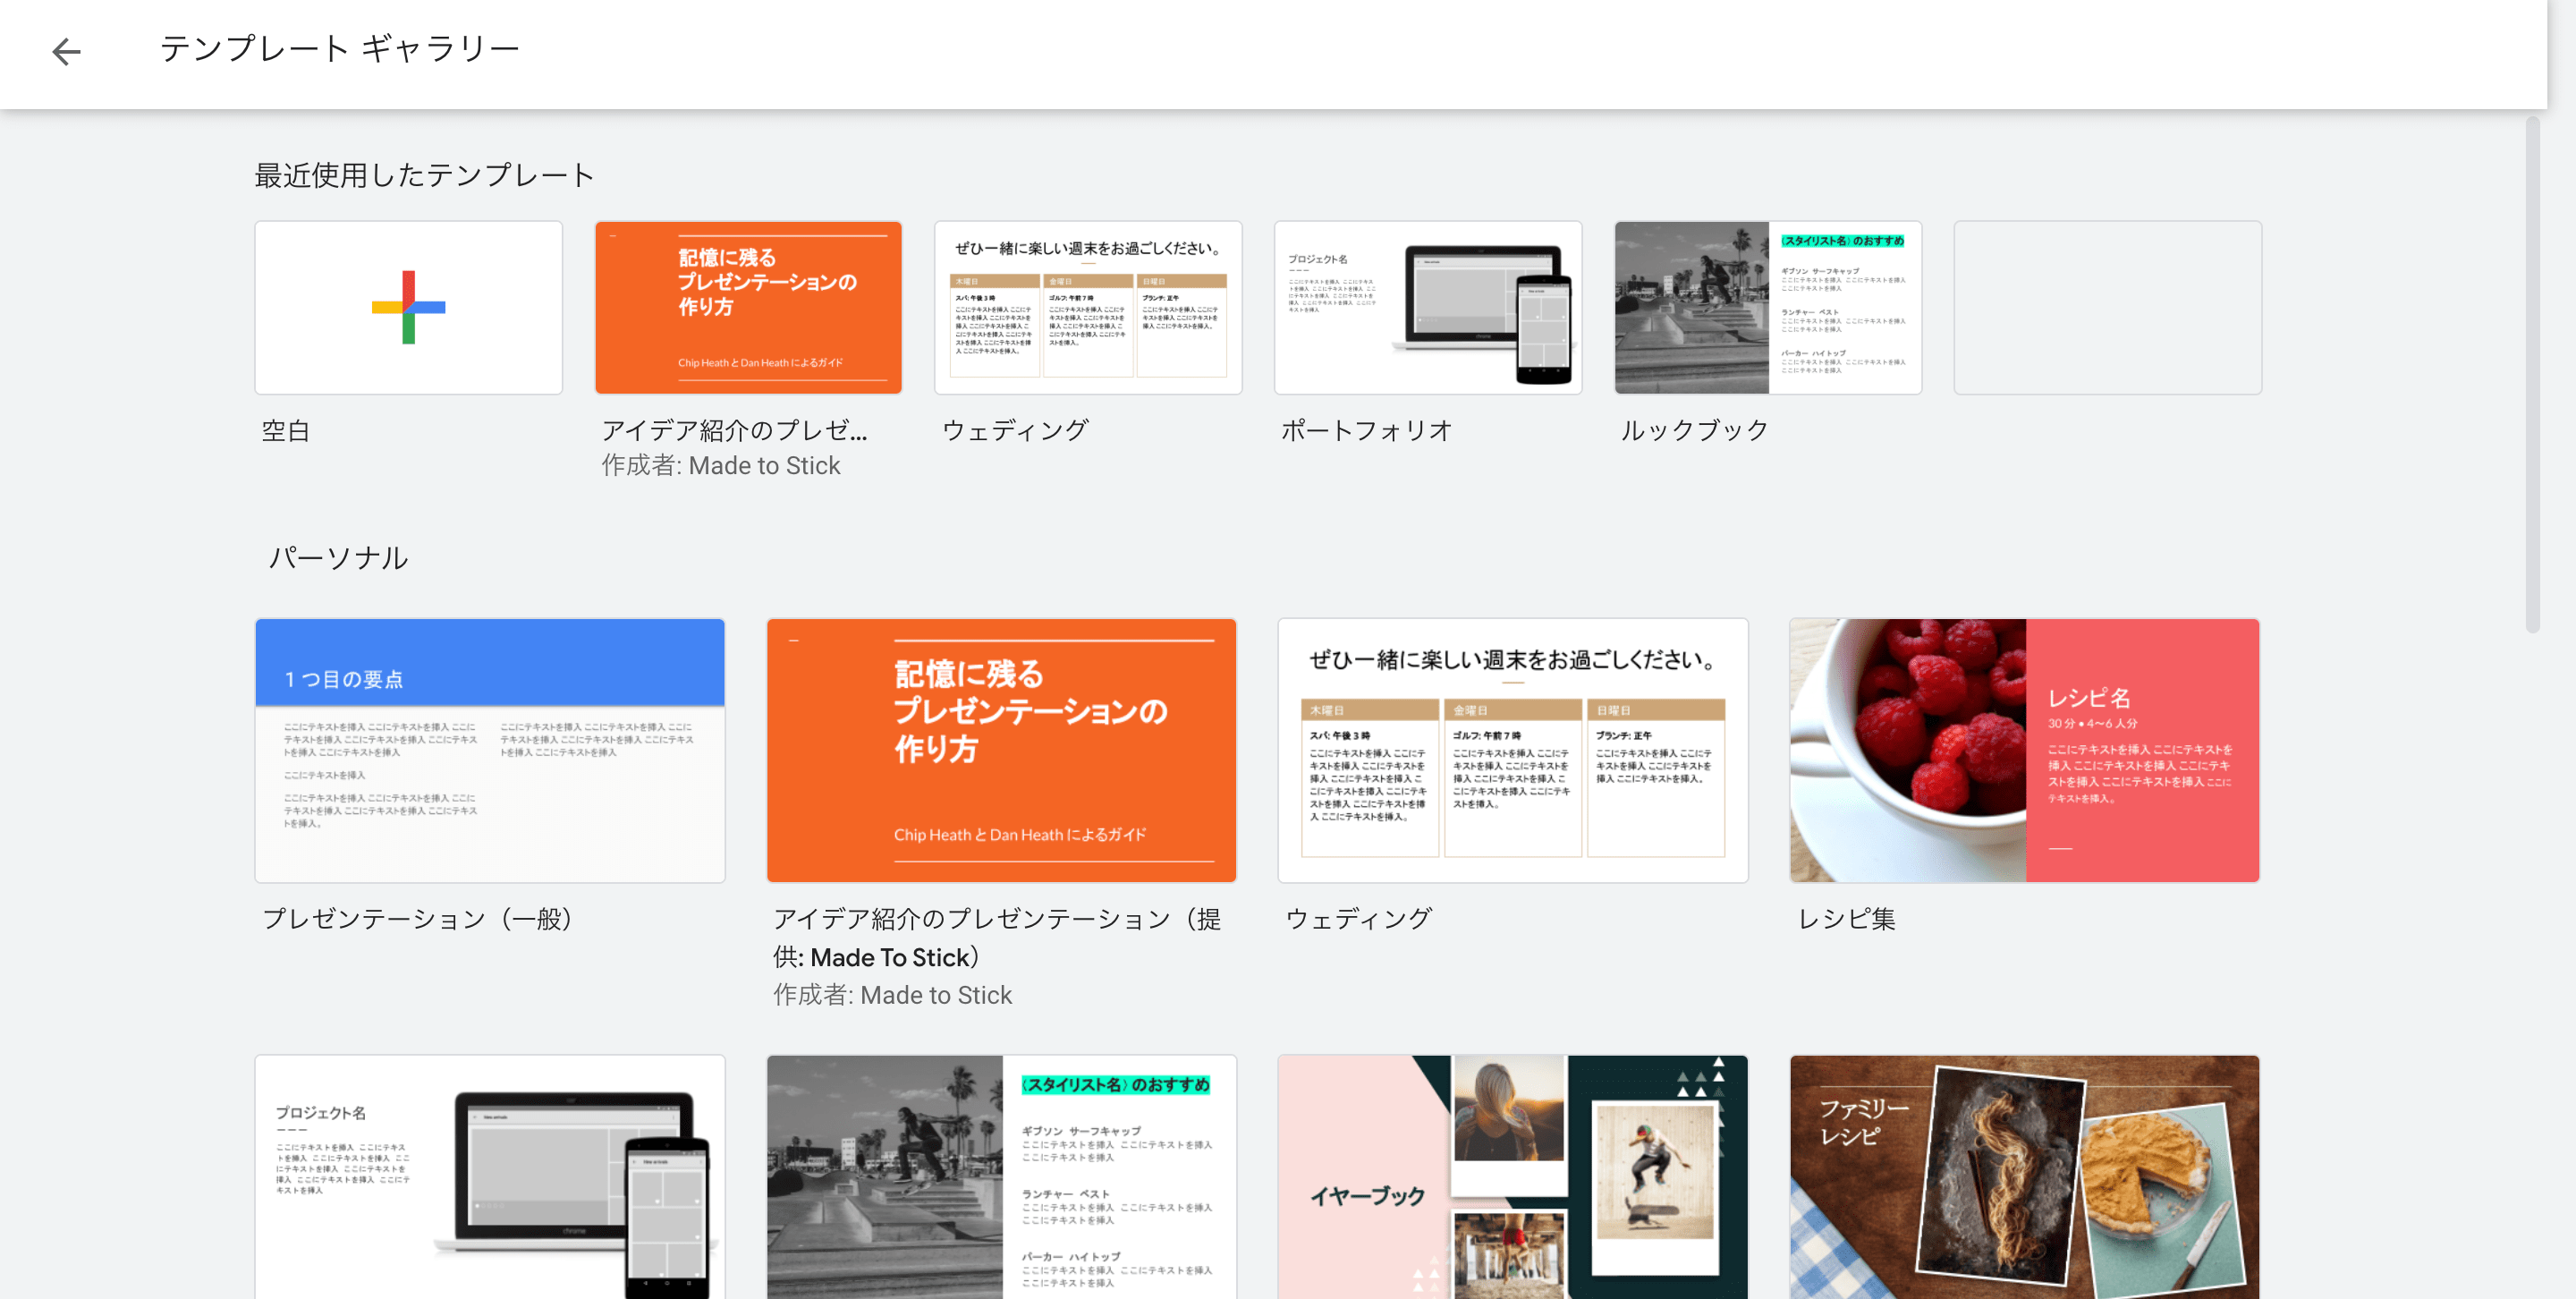Image resolution: width=2576 pixels, height=1299 pixels.
Task: Click ウェディング label under パーソナル
Action: click(1358, 918)
